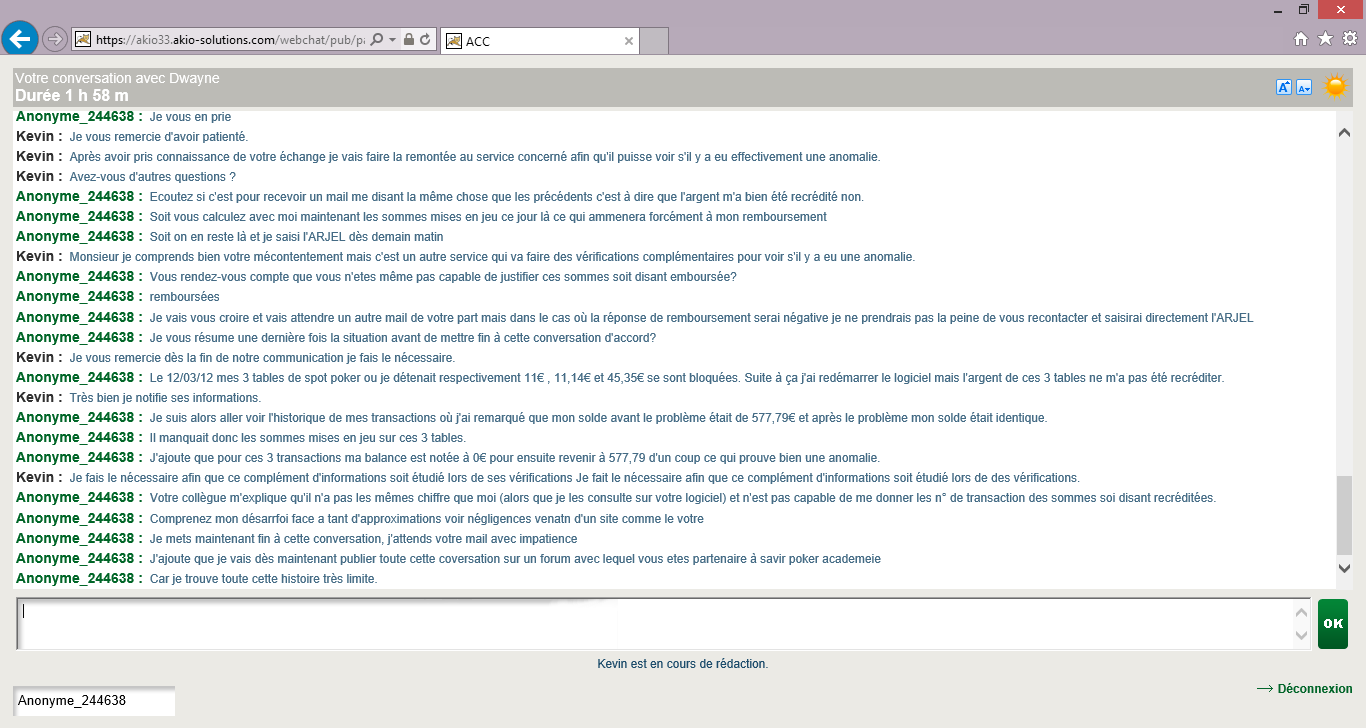Image resolution: width=1366 pixels, height=728 pixels.
Task: Click the chat scrollbar thumb
Action: (1344, 515)
